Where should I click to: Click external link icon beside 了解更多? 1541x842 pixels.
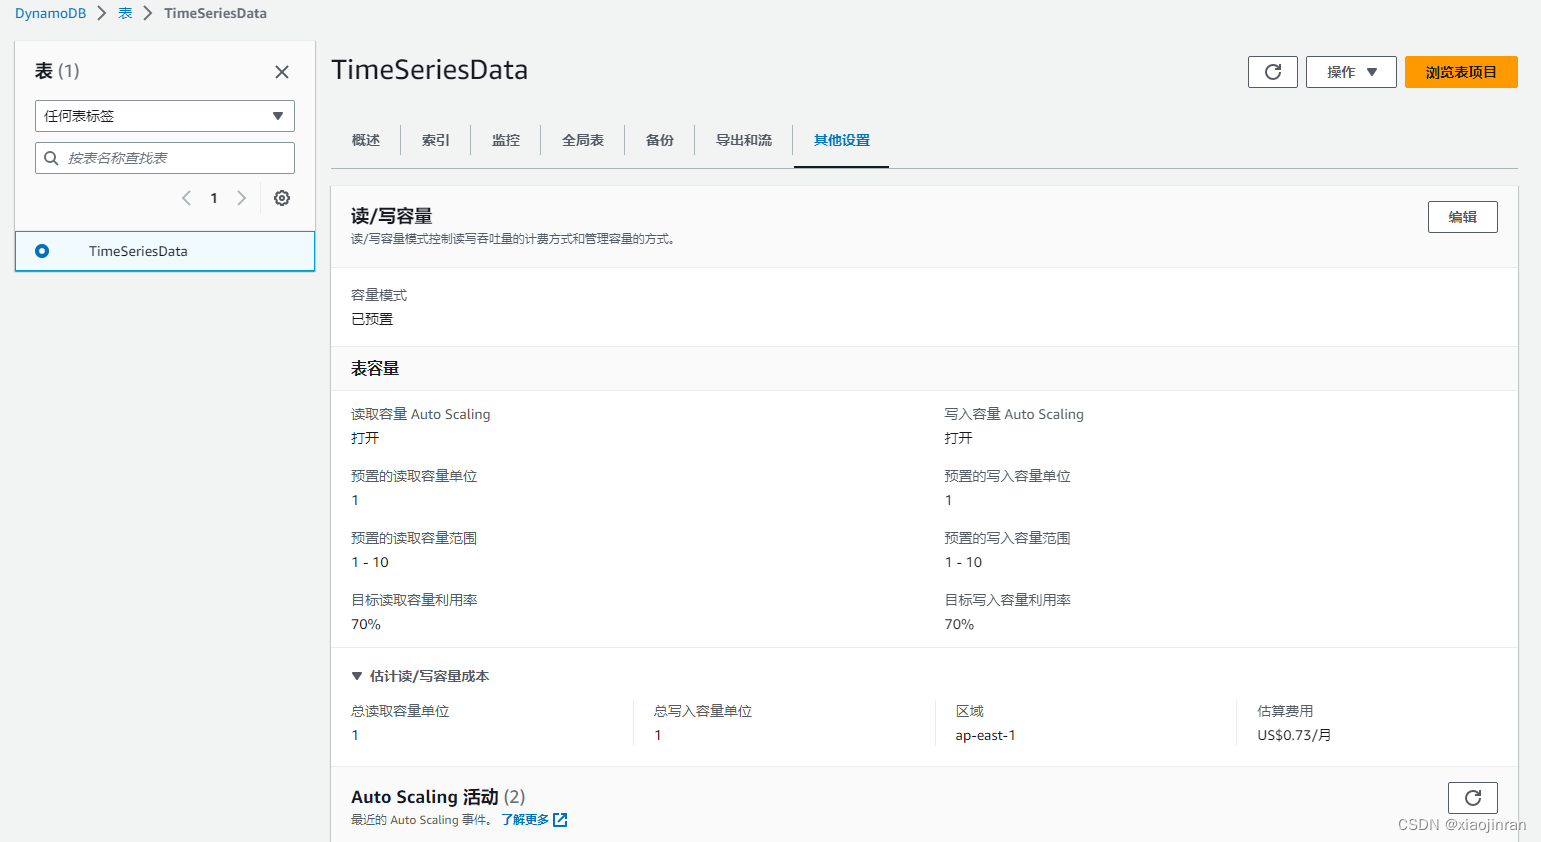click(x=560, y=820)
